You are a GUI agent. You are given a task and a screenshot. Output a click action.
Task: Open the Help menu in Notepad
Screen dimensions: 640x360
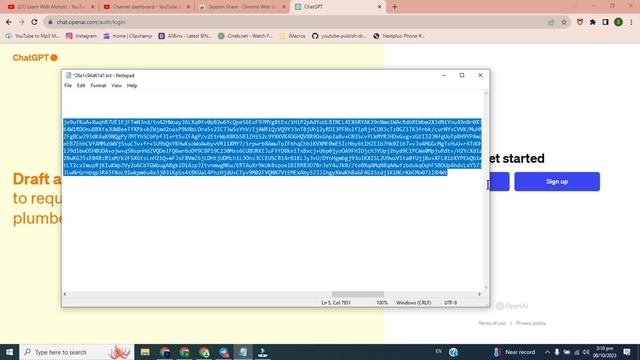[x=132, y=86]
